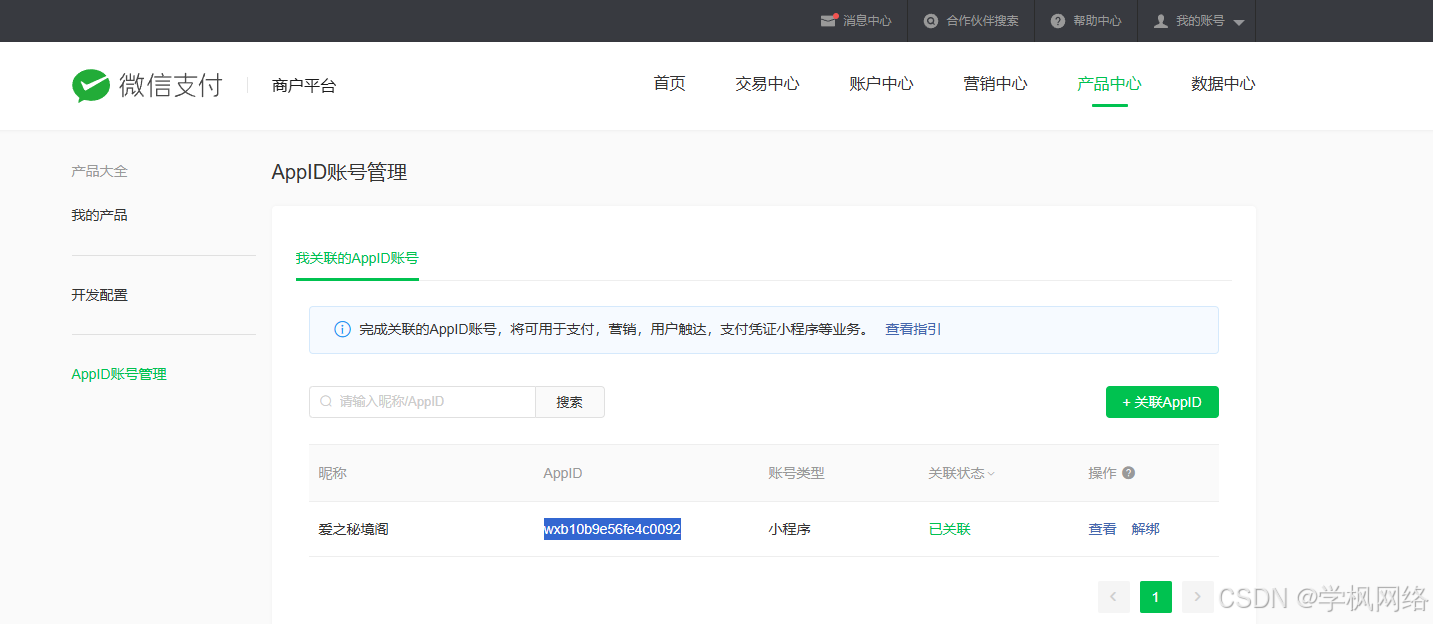Open the 账户中心 navigation tab

pyautogui.click(x=881, y=84)
